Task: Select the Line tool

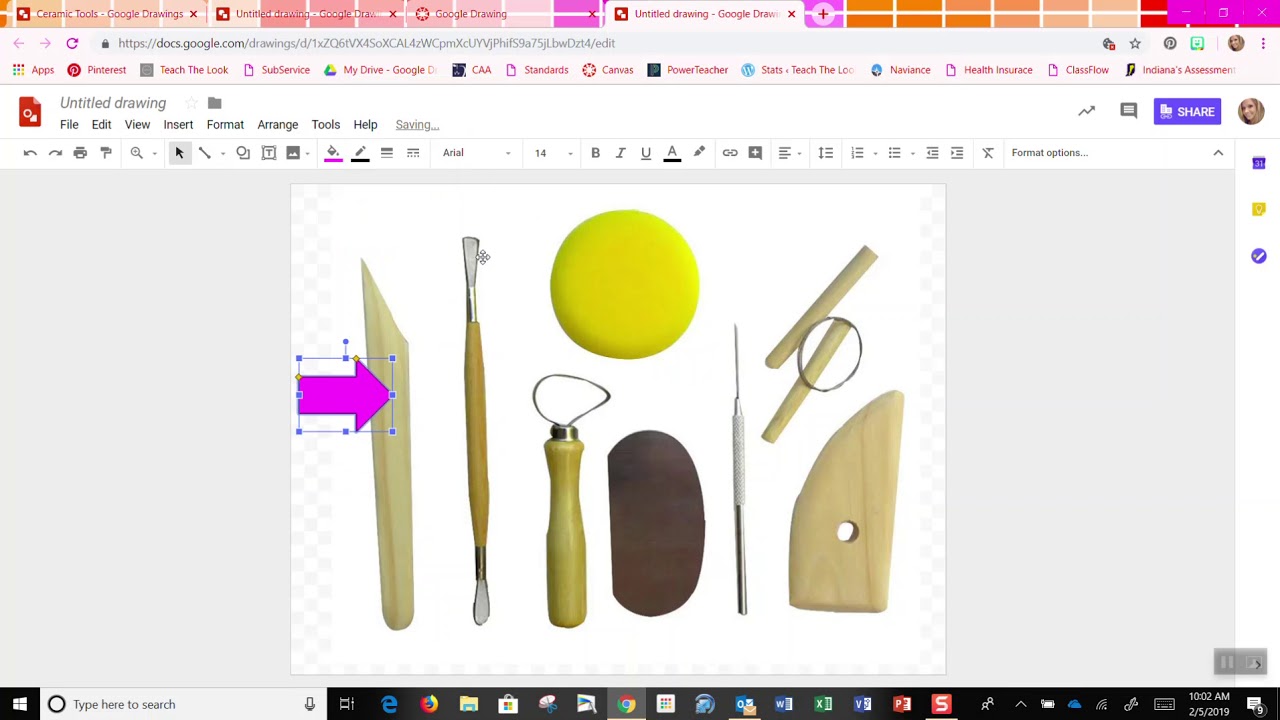Action: click(204, 152)
